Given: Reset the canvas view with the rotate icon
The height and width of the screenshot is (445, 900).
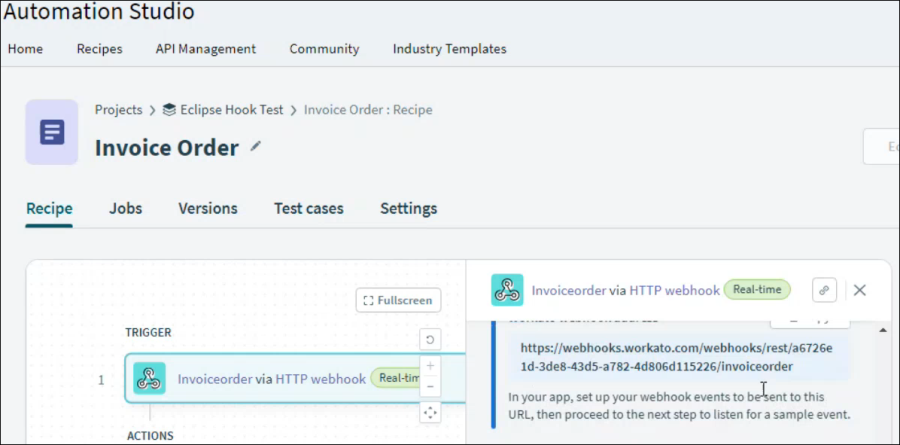Looking at the screenshot, I should (x=430, y=340).
